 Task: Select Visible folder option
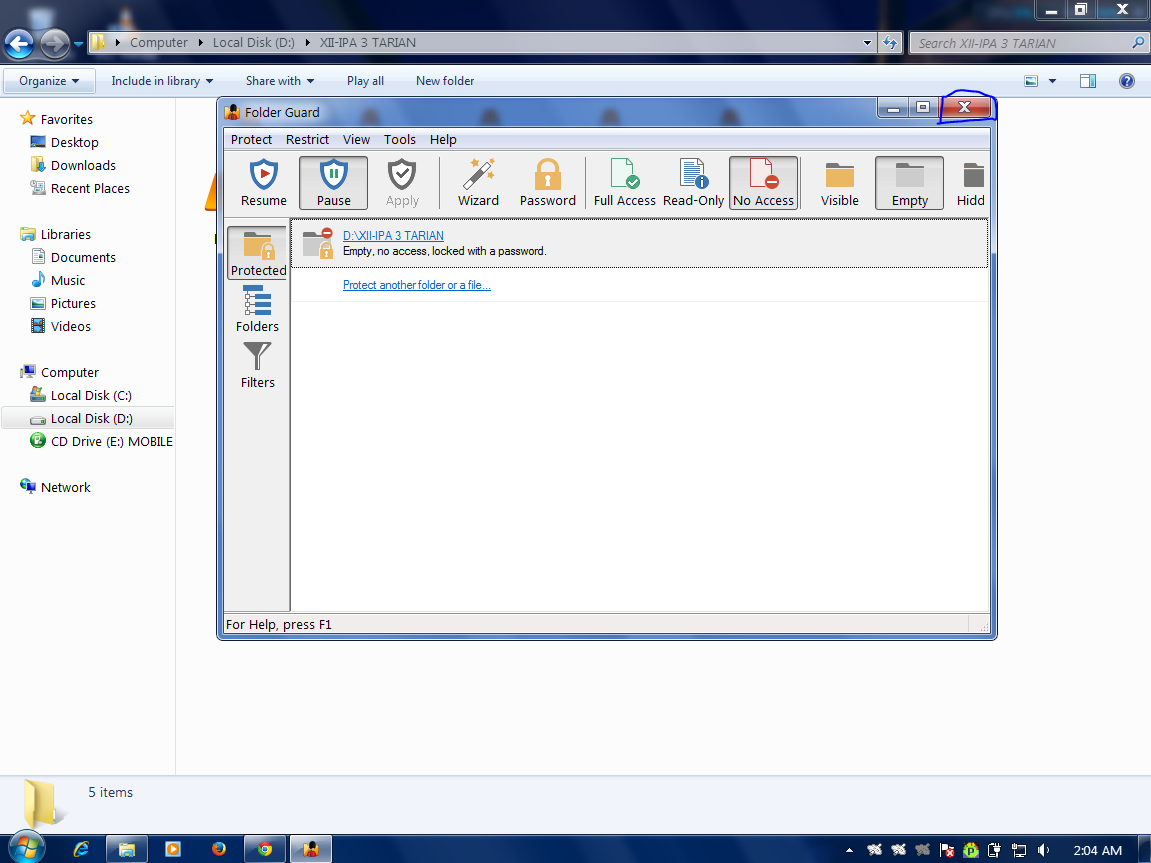840,183
